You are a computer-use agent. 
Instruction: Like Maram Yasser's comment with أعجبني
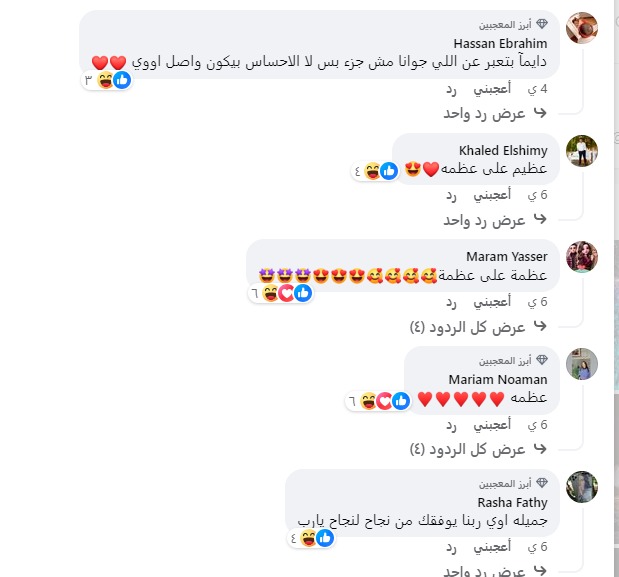pyautogui.click(x=492, y=302)
